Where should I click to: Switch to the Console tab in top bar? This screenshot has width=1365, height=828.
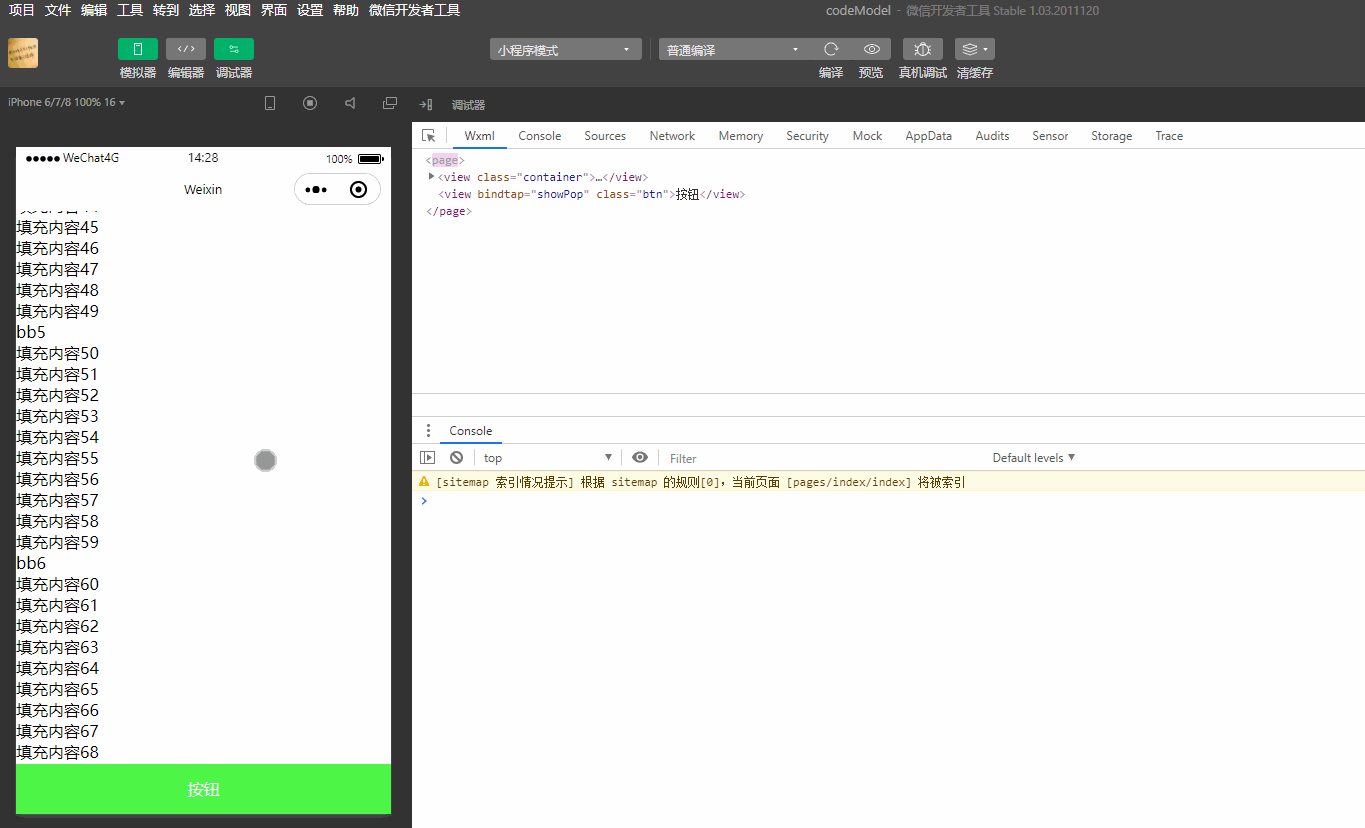point(540,136)
